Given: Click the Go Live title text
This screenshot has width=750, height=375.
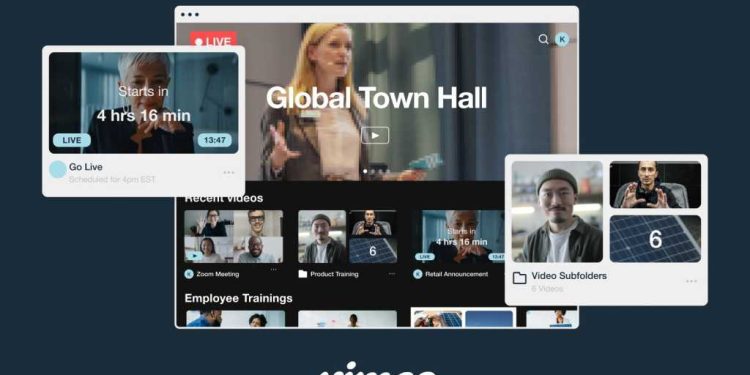Looking at the screenshot, I should 86,167.
